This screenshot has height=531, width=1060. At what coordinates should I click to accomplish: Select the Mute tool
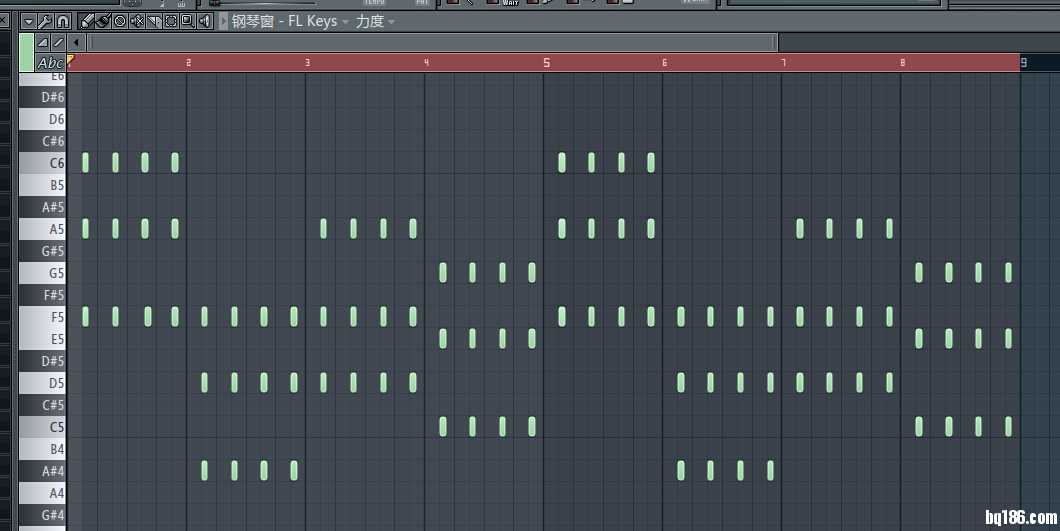(x=137, y=21)
